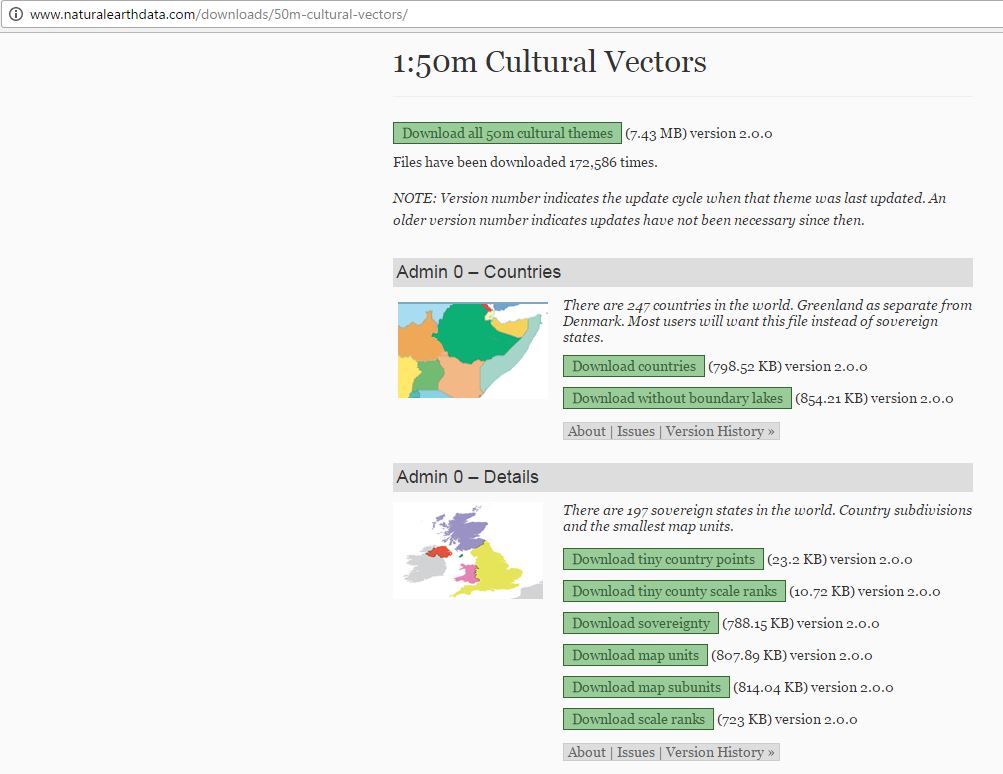Open Version History under Admin 0 – Details

(720, 753)
